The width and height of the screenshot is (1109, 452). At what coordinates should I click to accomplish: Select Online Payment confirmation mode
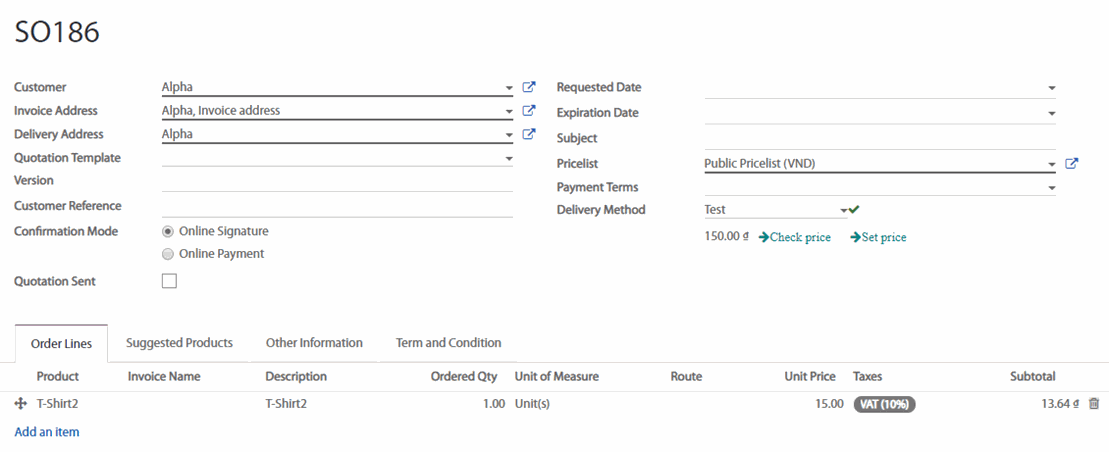[168, 254]
